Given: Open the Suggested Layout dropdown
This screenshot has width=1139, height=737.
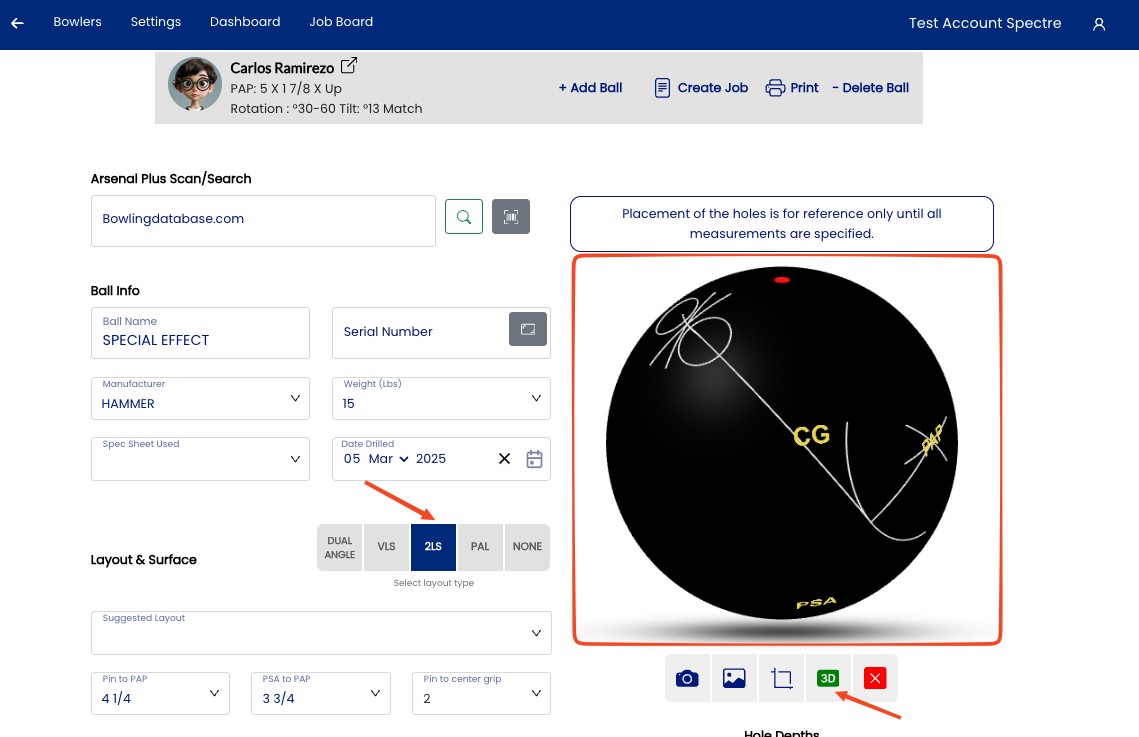Looking at the screenshot, I should coord(537,632).
